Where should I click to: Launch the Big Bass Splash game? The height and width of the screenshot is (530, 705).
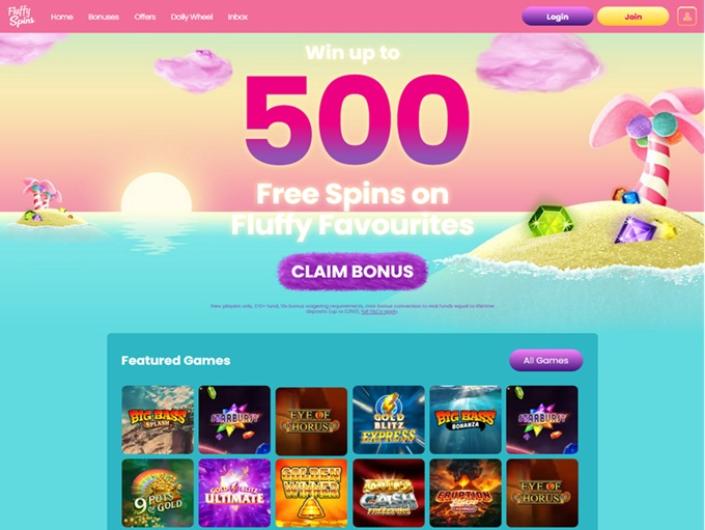(x=157, y=419)
